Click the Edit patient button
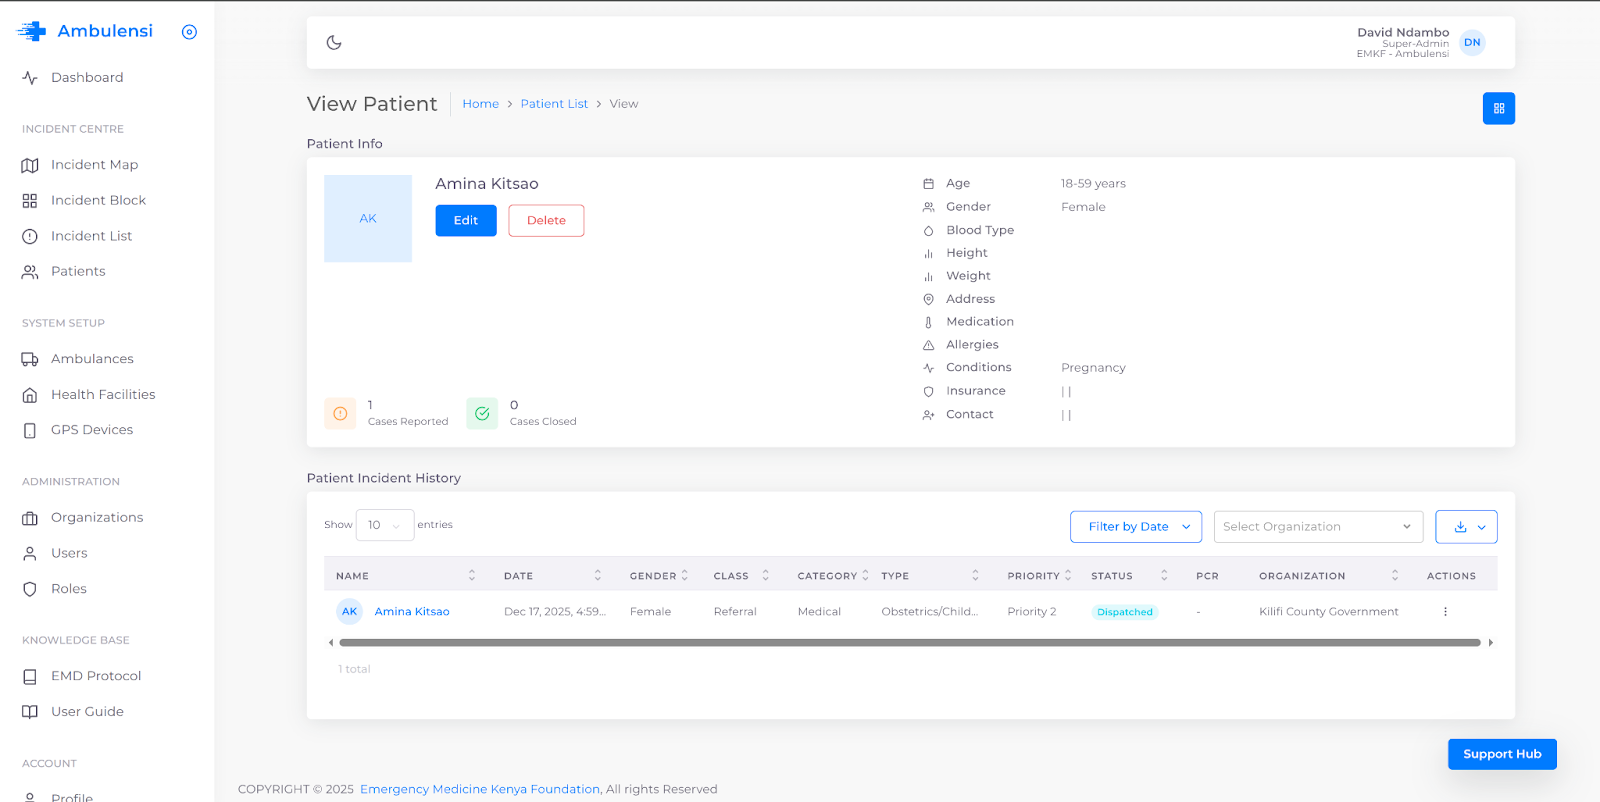Image resolution: width=1600 pixels, height=802 pixels. click(x=465, y=220)
